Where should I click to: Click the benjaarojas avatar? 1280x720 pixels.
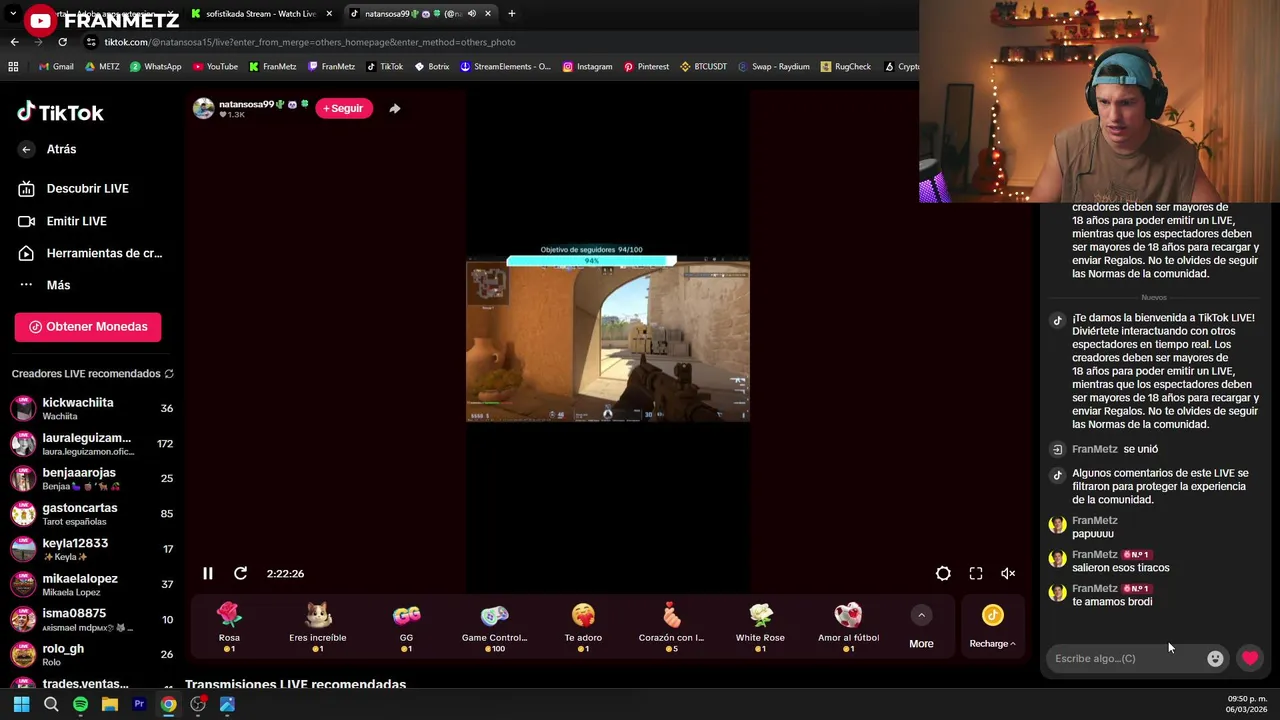(x=23, y=479)
